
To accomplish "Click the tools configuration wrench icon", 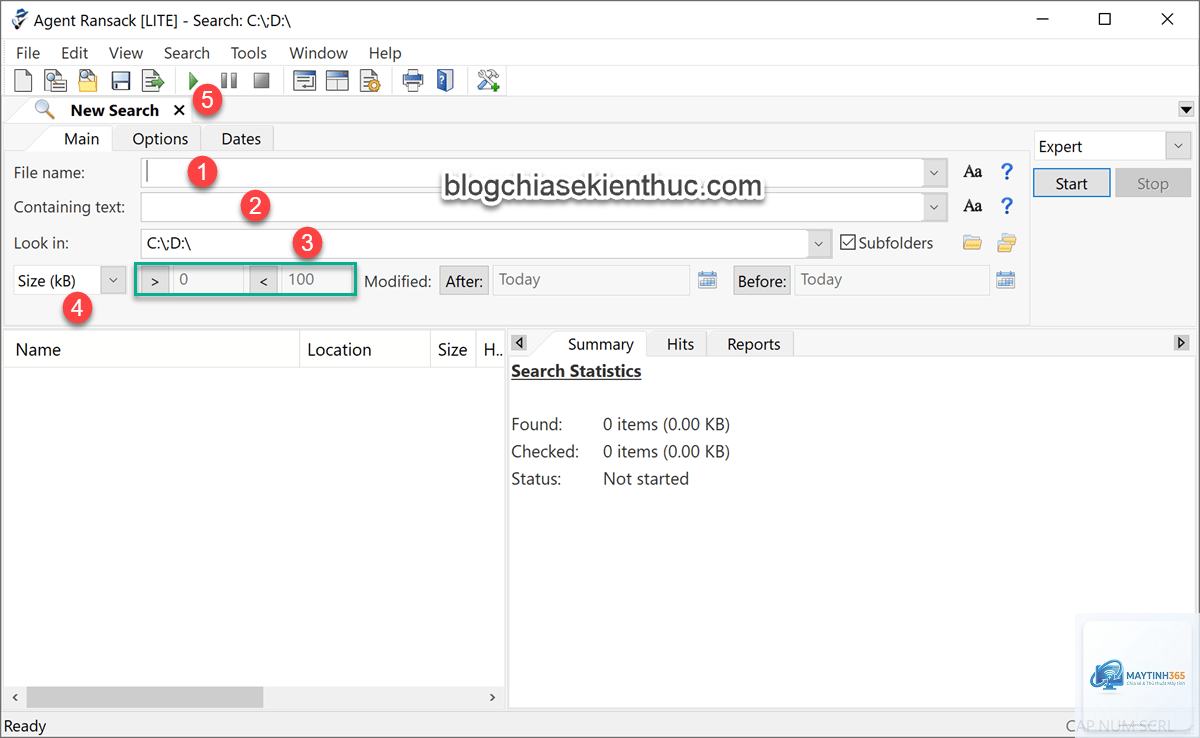I will 488,81.
